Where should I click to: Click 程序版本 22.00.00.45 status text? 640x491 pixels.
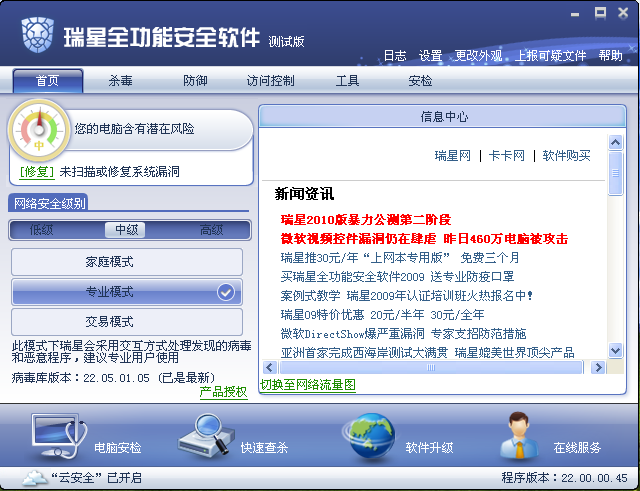[564, 478]
